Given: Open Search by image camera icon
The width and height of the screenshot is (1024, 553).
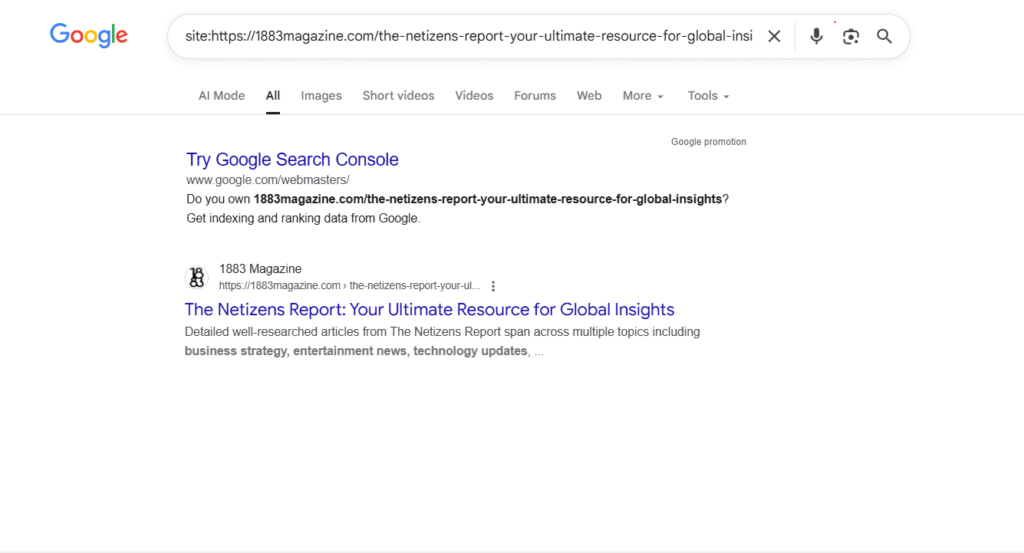Looking at the screenshot, I should 850,37.
